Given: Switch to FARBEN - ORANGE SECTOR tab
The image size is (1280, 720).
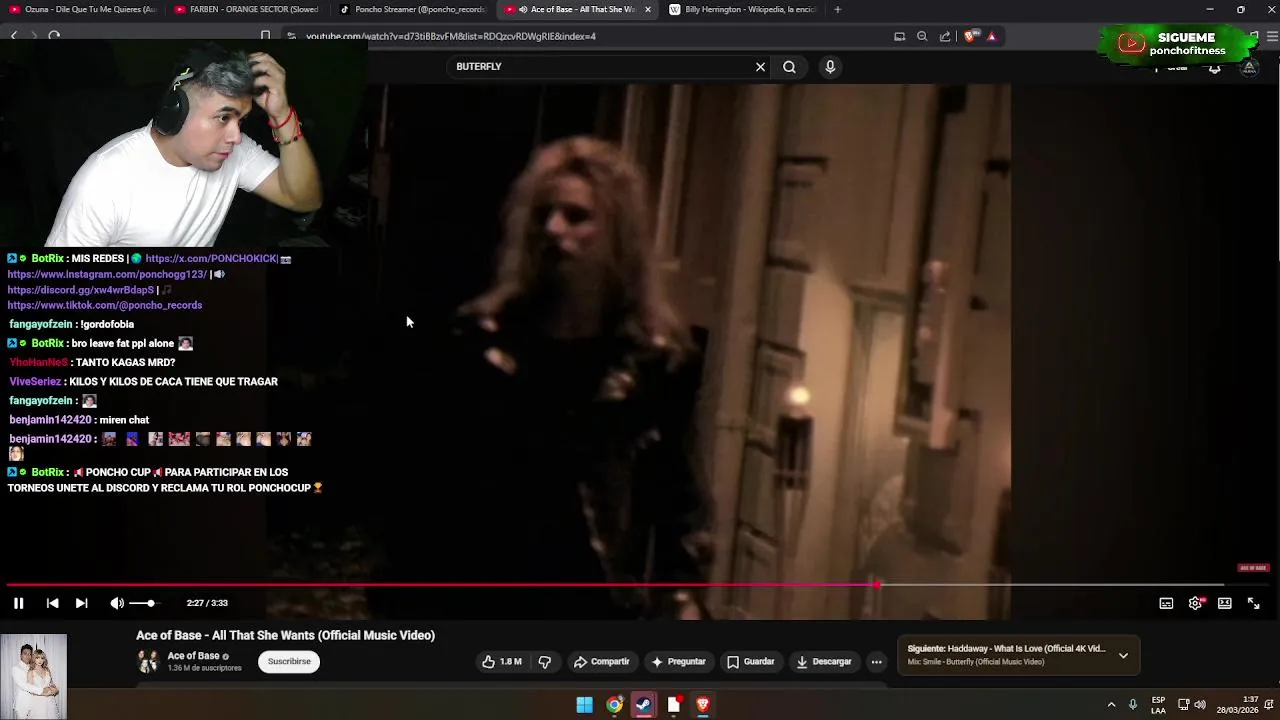Looking at the screenshot, I should (x=247, y=9).
